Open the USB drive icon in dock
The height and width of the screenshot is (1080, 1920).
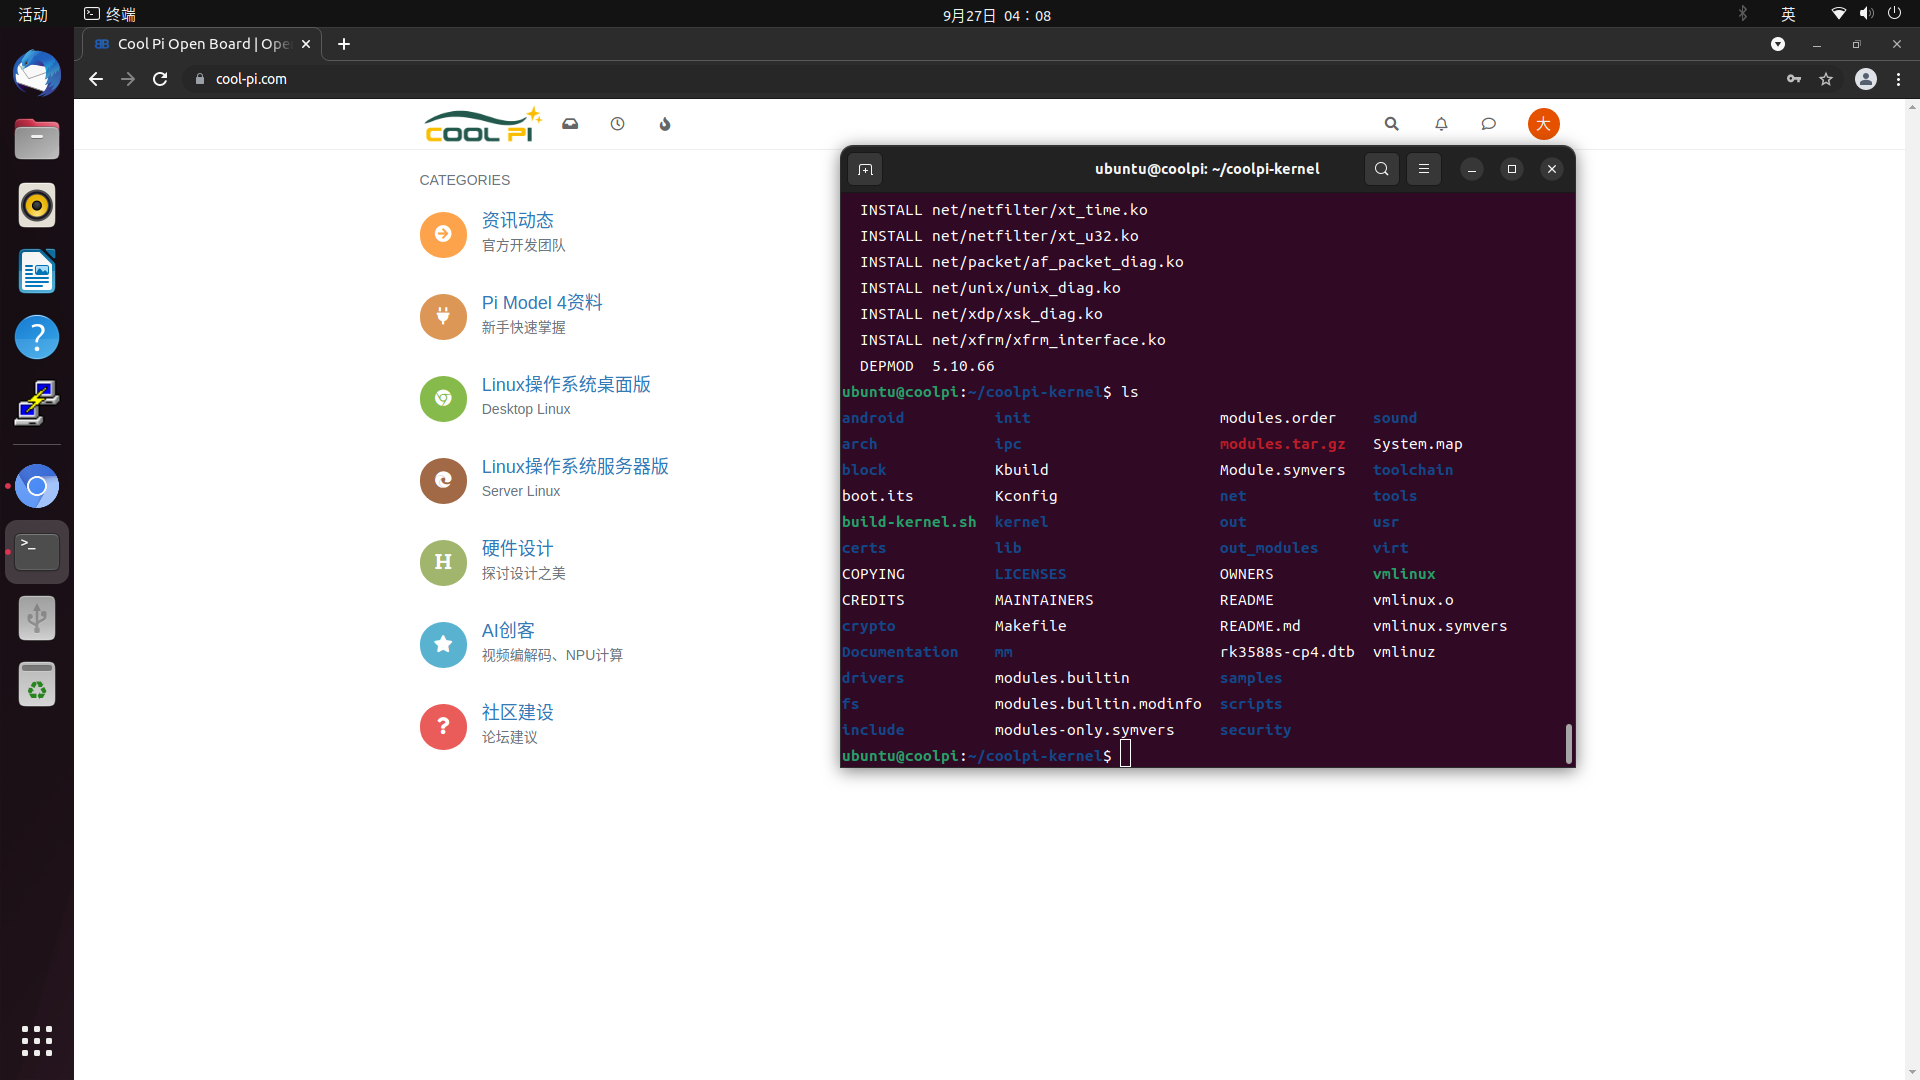point(37,618)
